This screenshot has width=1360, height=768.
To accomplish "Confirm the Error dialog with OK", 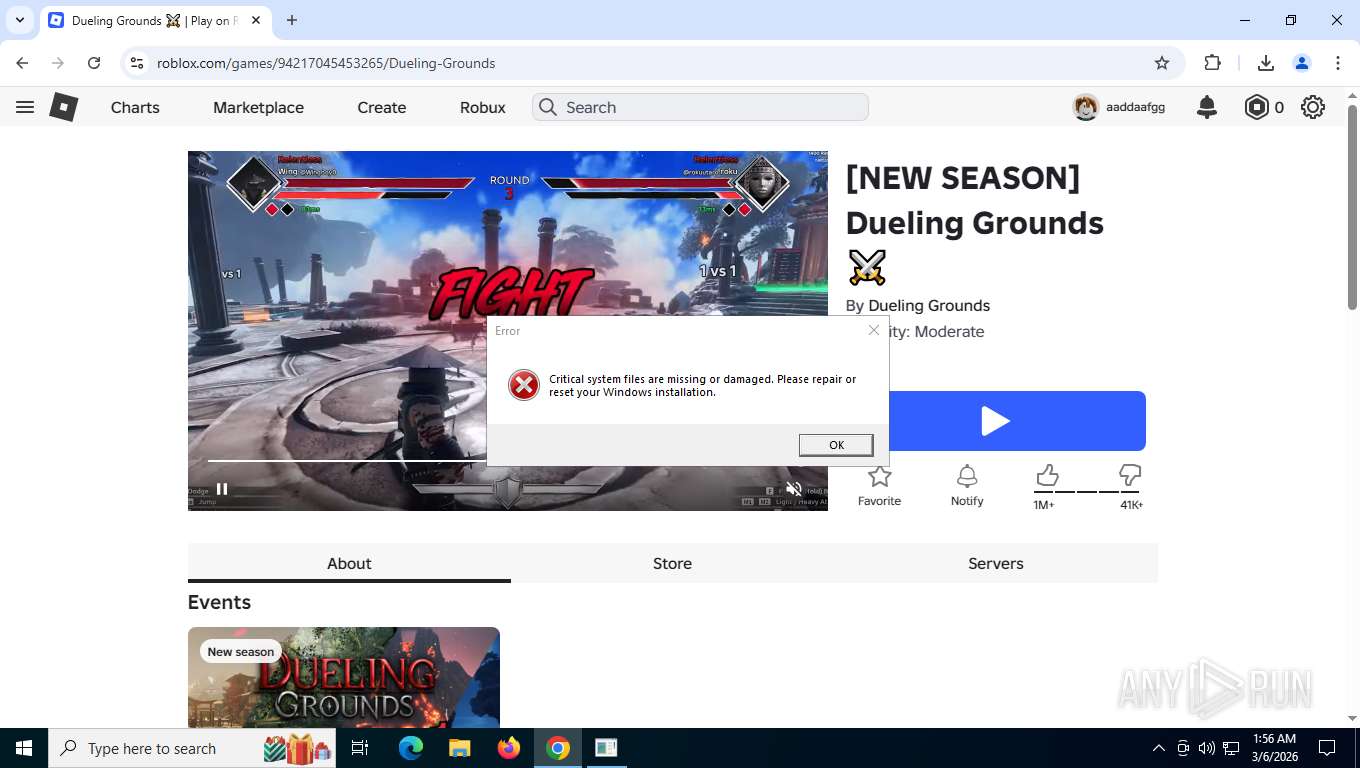I will 836,445.
